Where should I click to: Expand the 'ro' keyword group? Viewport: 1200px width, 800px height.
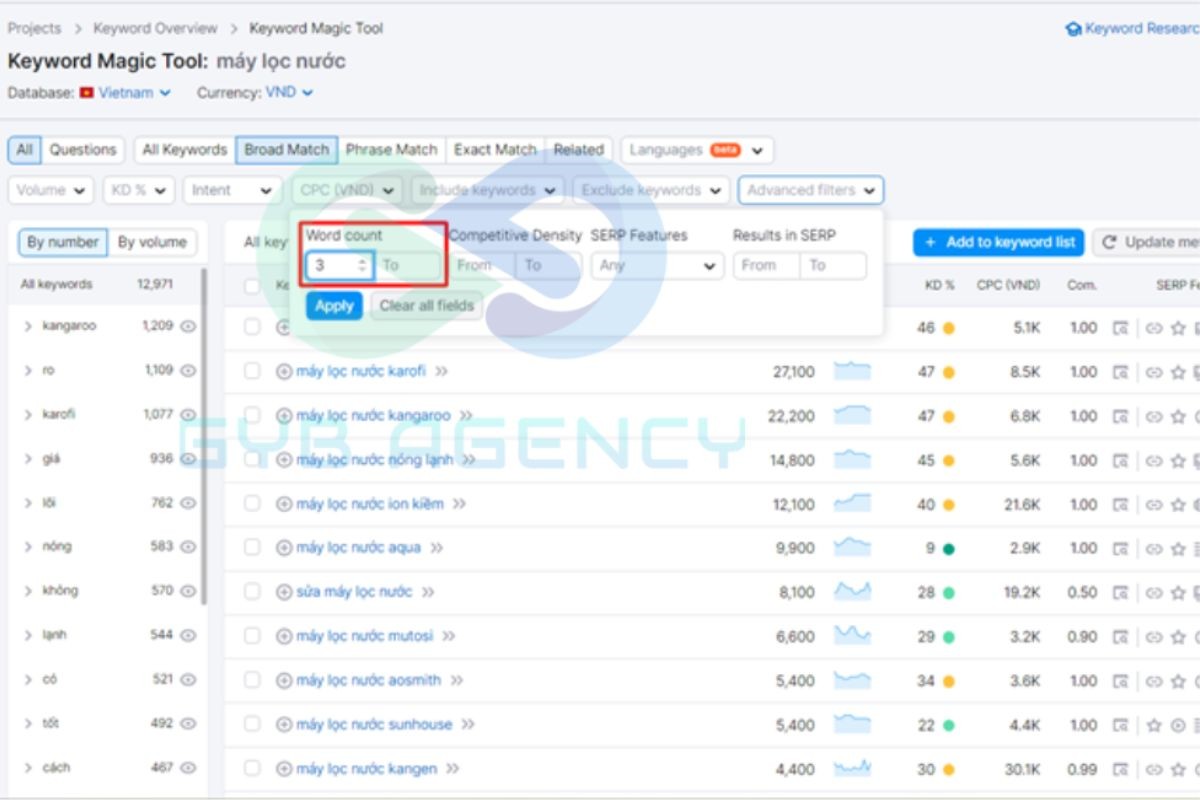(28, 370)
